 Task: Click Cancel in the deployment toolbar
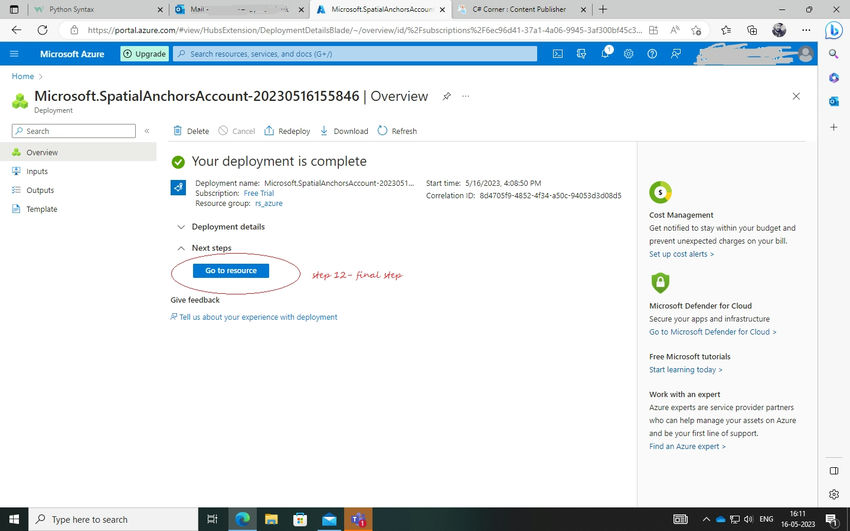coord(236,131)
